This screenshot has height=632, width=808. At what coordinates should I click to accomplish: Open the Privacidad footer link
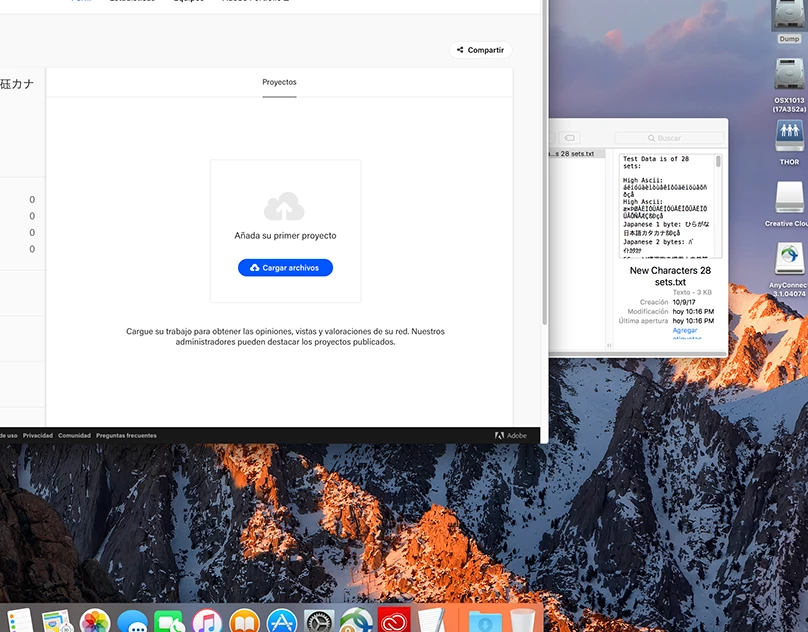coord(38,436)
